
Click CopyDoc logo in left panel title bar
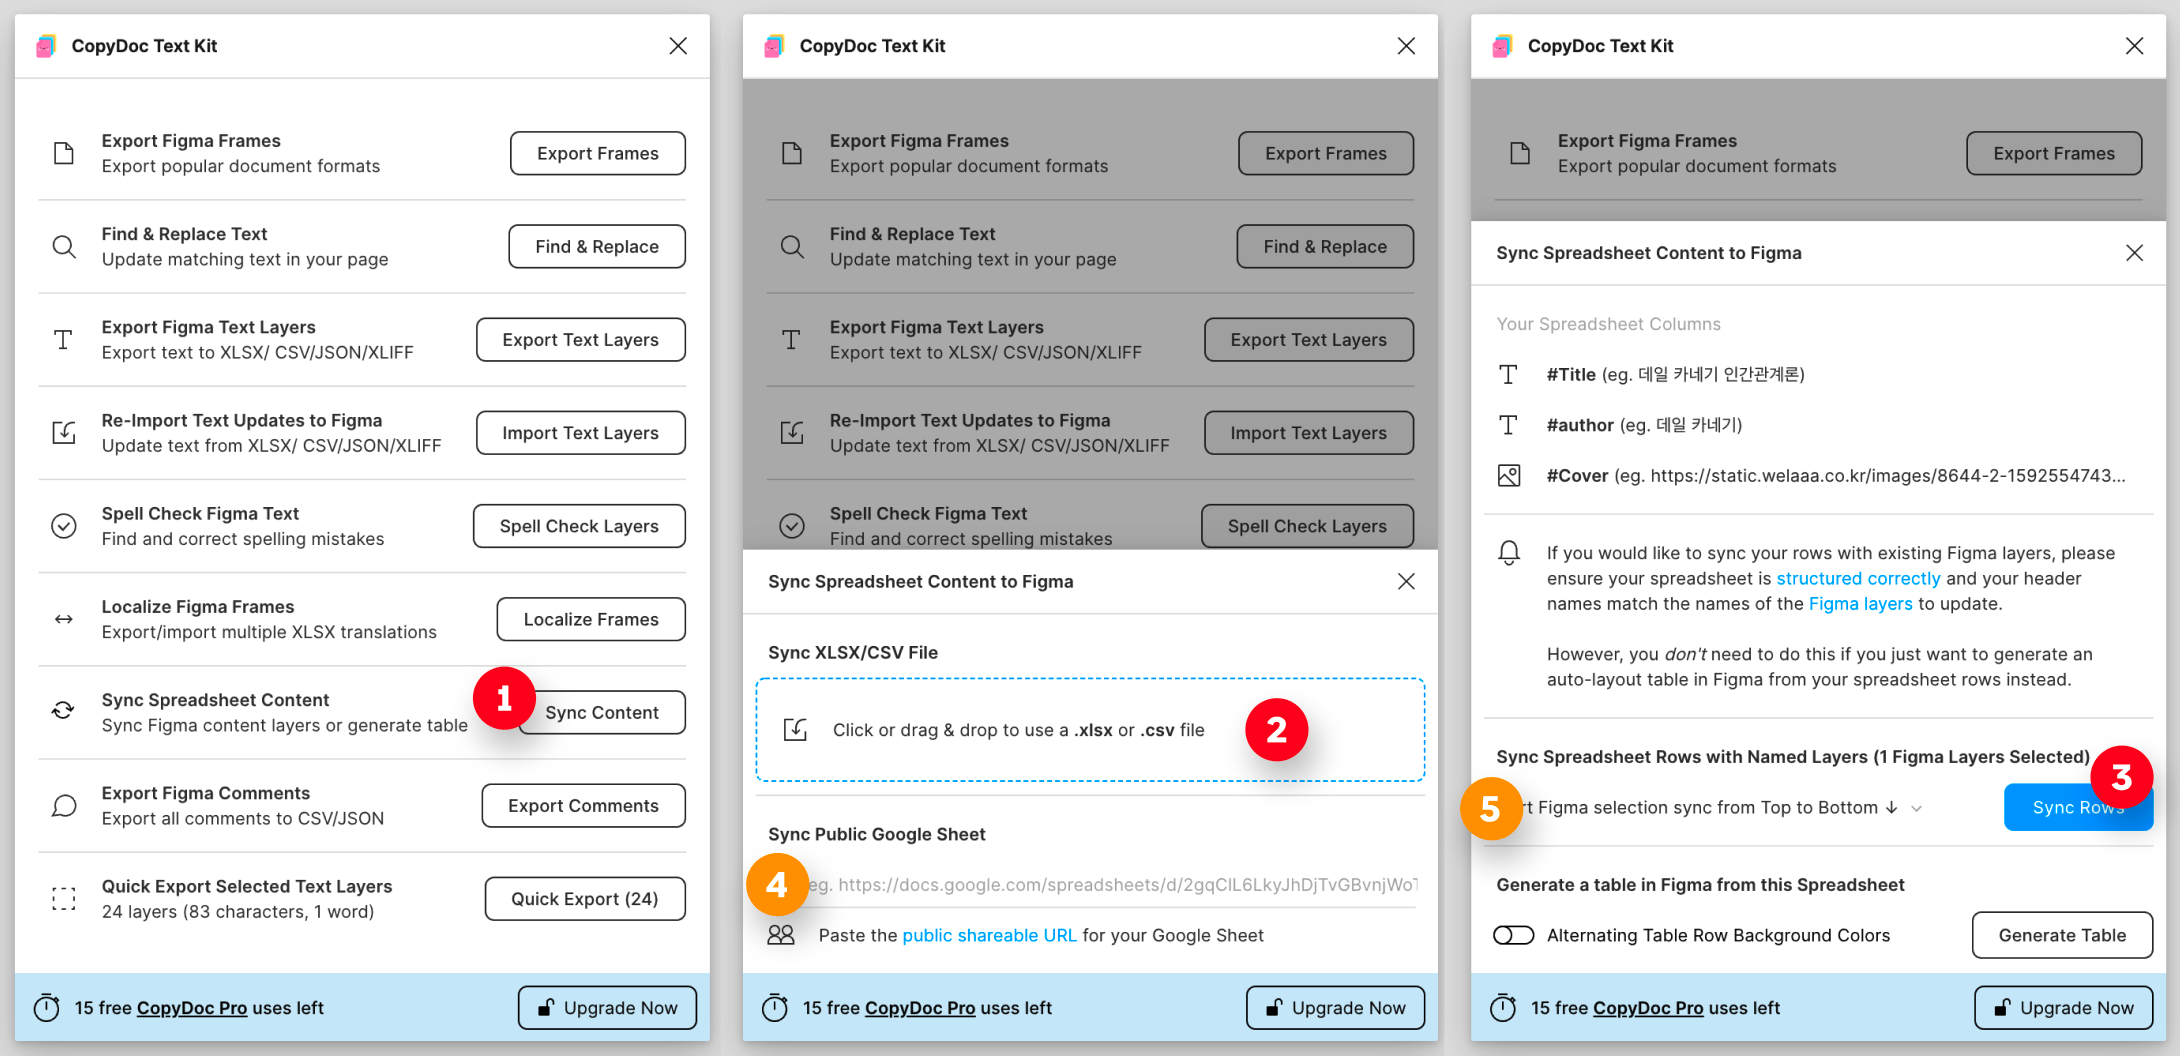click(x=46, y=46)
